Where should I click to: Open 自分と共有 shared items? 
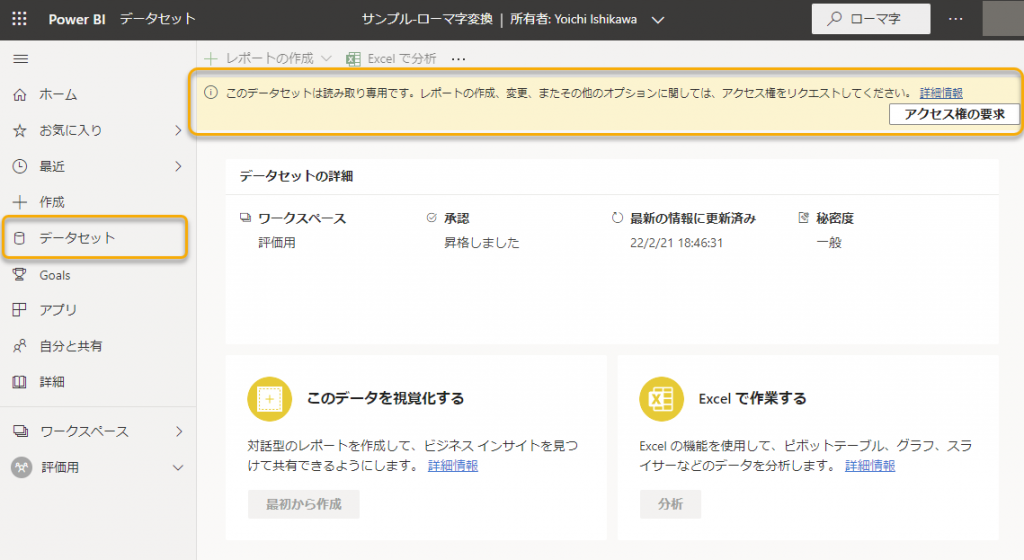coord(70,346)
